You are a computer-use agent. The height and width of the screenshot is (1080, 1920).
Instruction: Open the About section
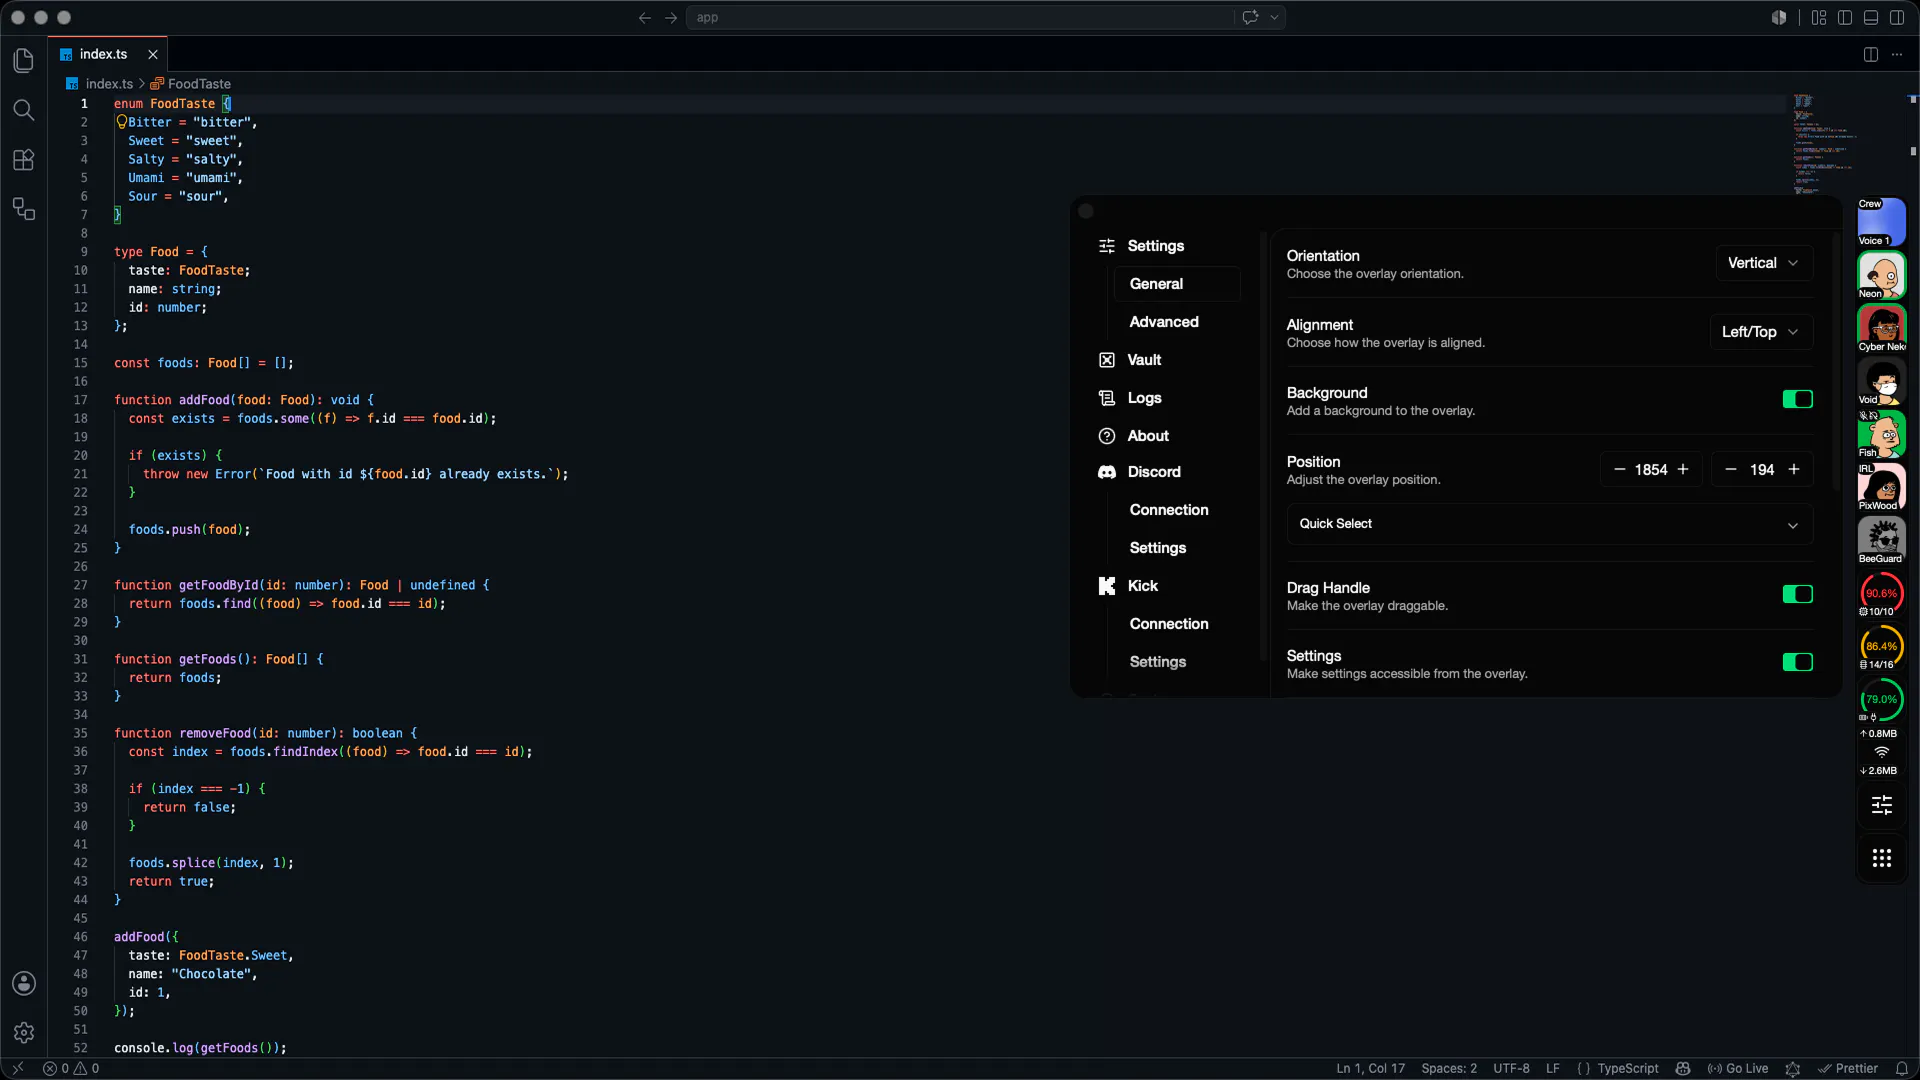[x=1148, y=436]
